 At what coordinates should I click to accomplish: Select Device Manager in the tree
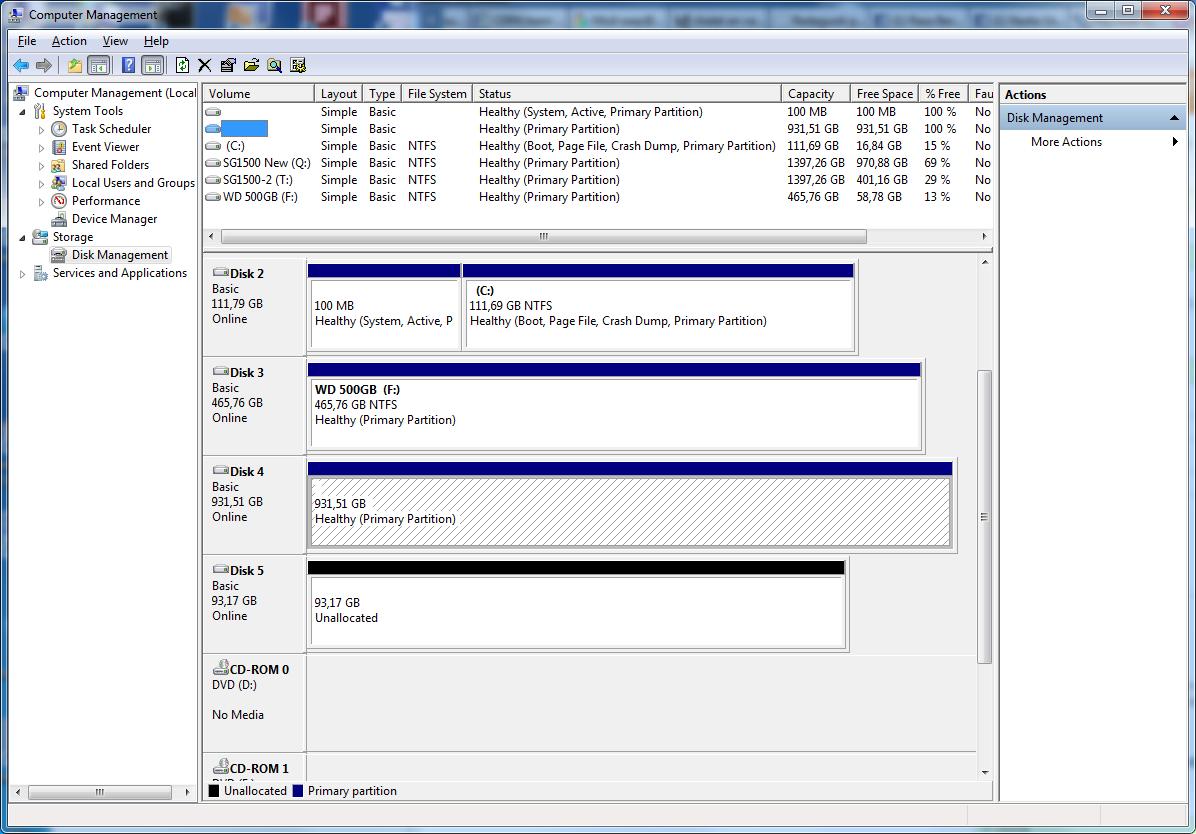114,219
